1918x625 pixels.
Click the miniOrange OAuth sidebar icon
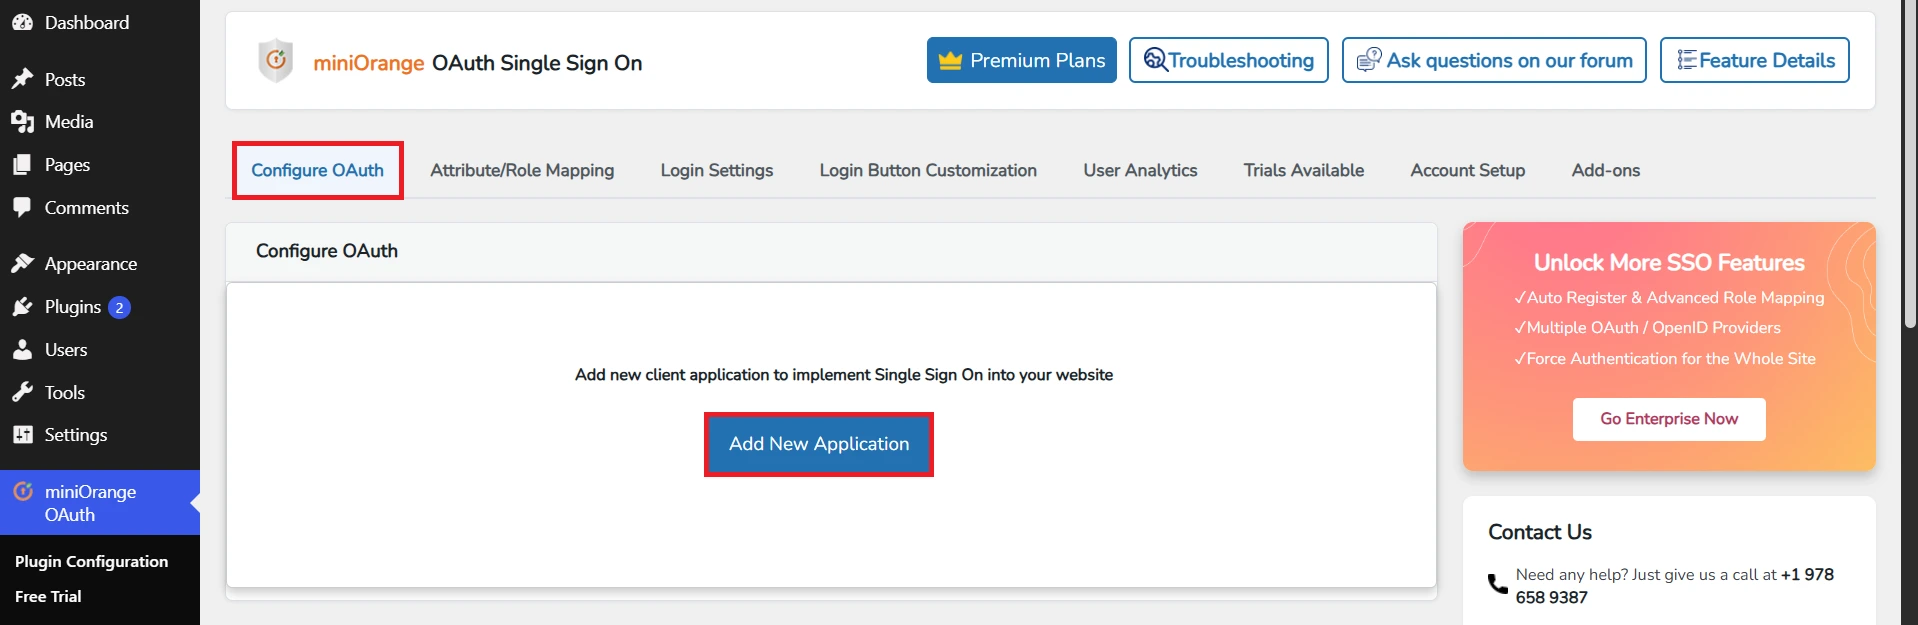click(x=22, y=492)
